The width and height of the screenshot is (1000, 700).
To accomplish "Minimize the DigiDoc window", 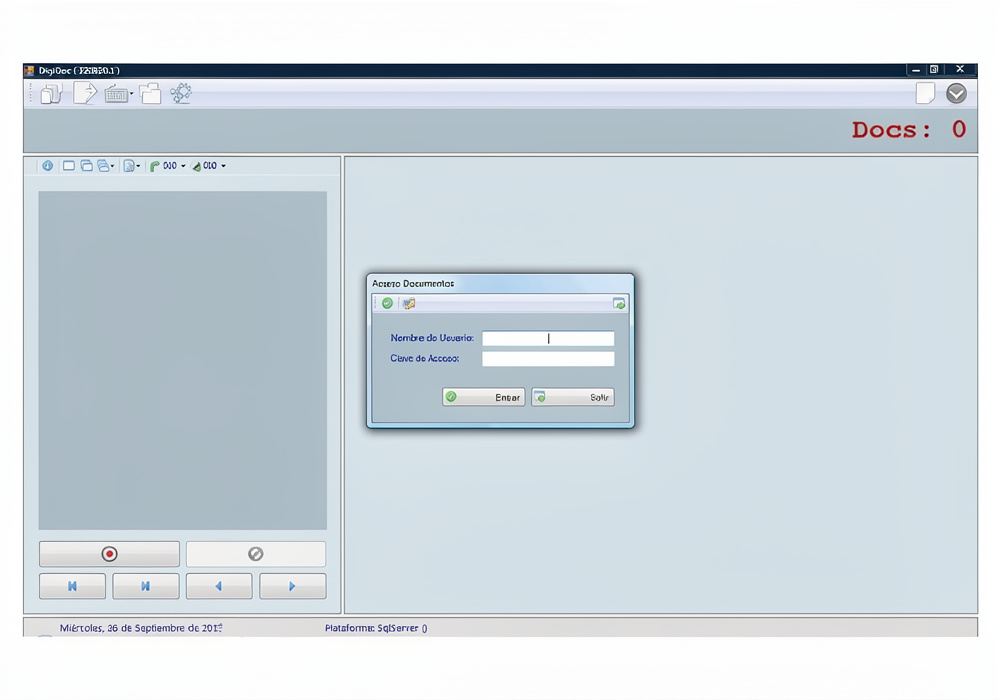I will pos(916,69).
